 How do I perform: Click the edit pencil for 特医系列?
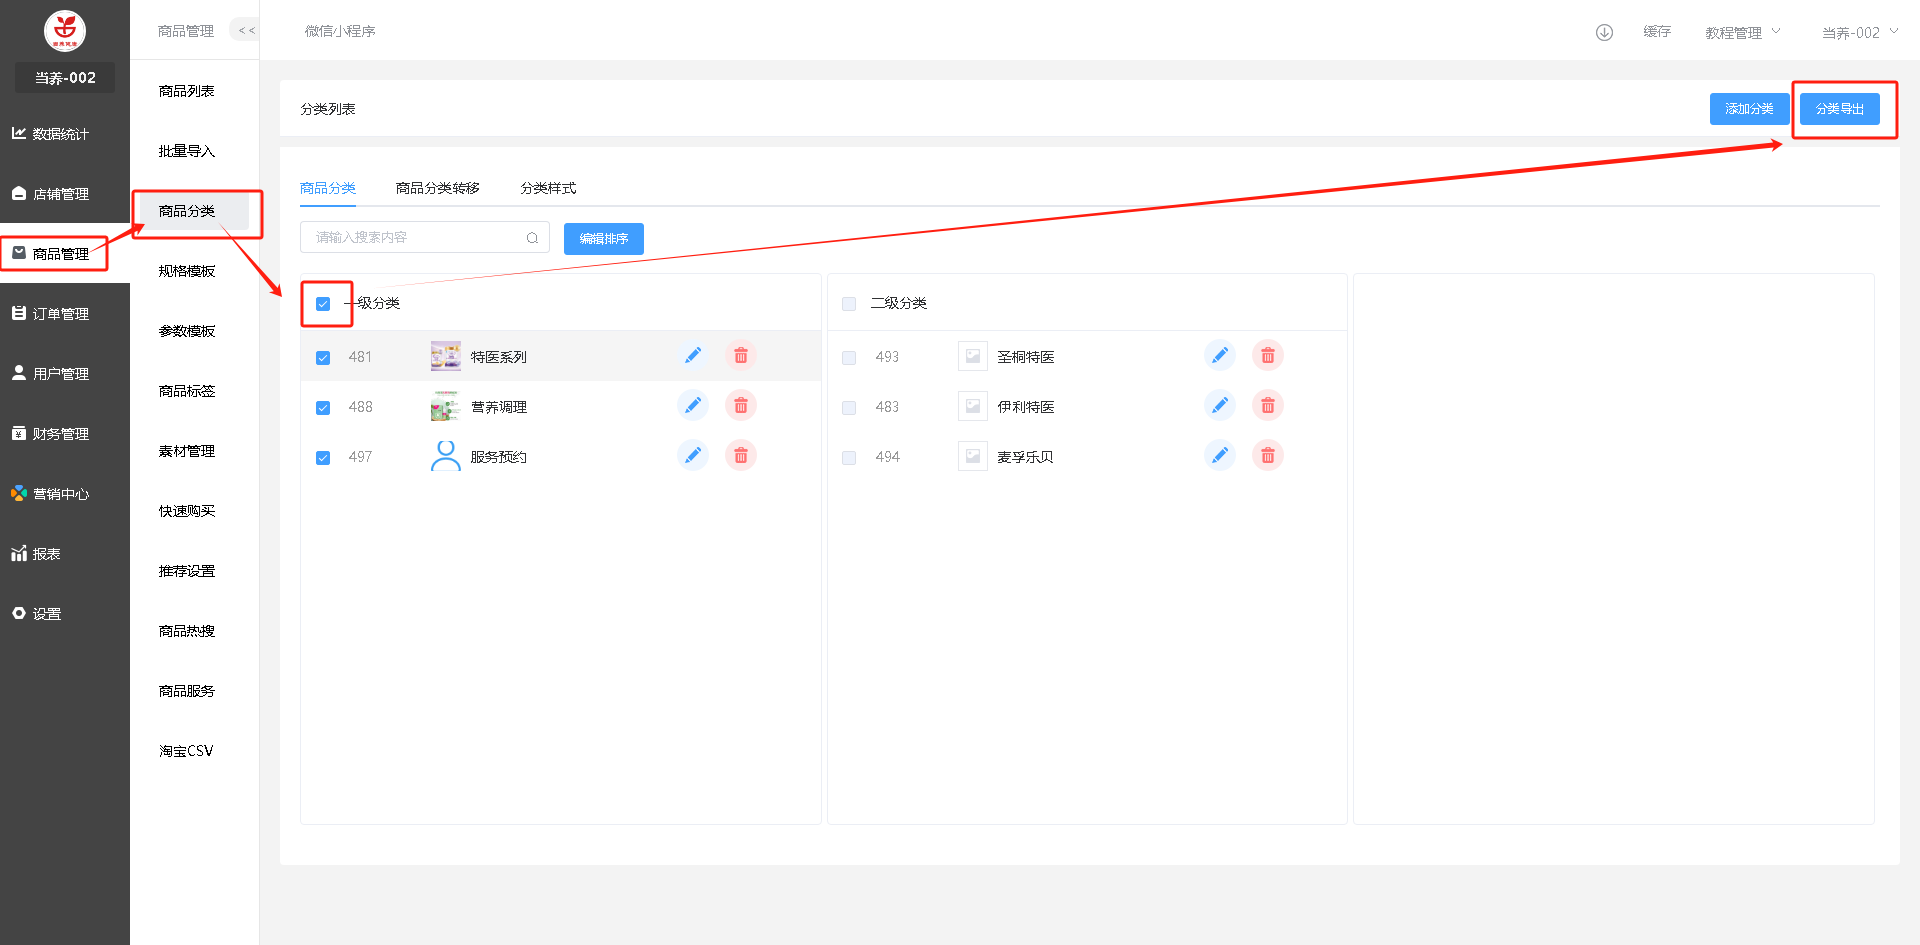click(692, 356)
